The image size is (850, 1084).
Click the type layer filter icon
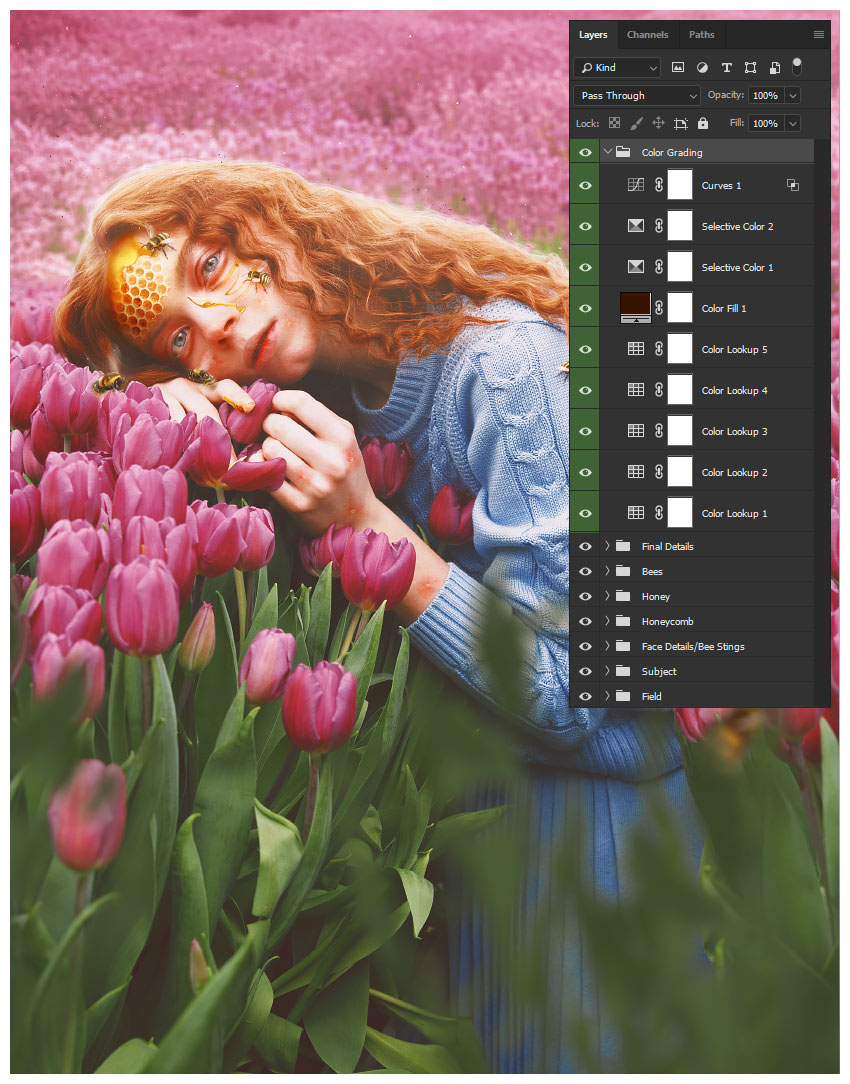726,67
